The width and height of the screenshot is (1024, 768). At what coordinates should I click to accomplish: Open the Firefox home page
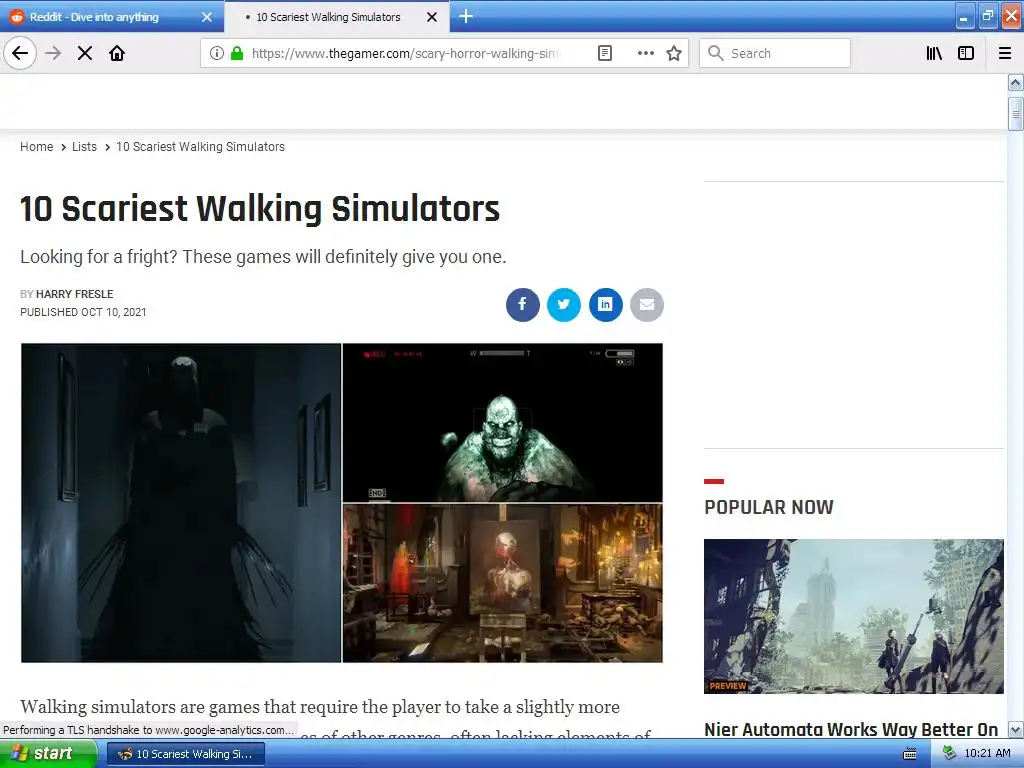coord(117,53)
